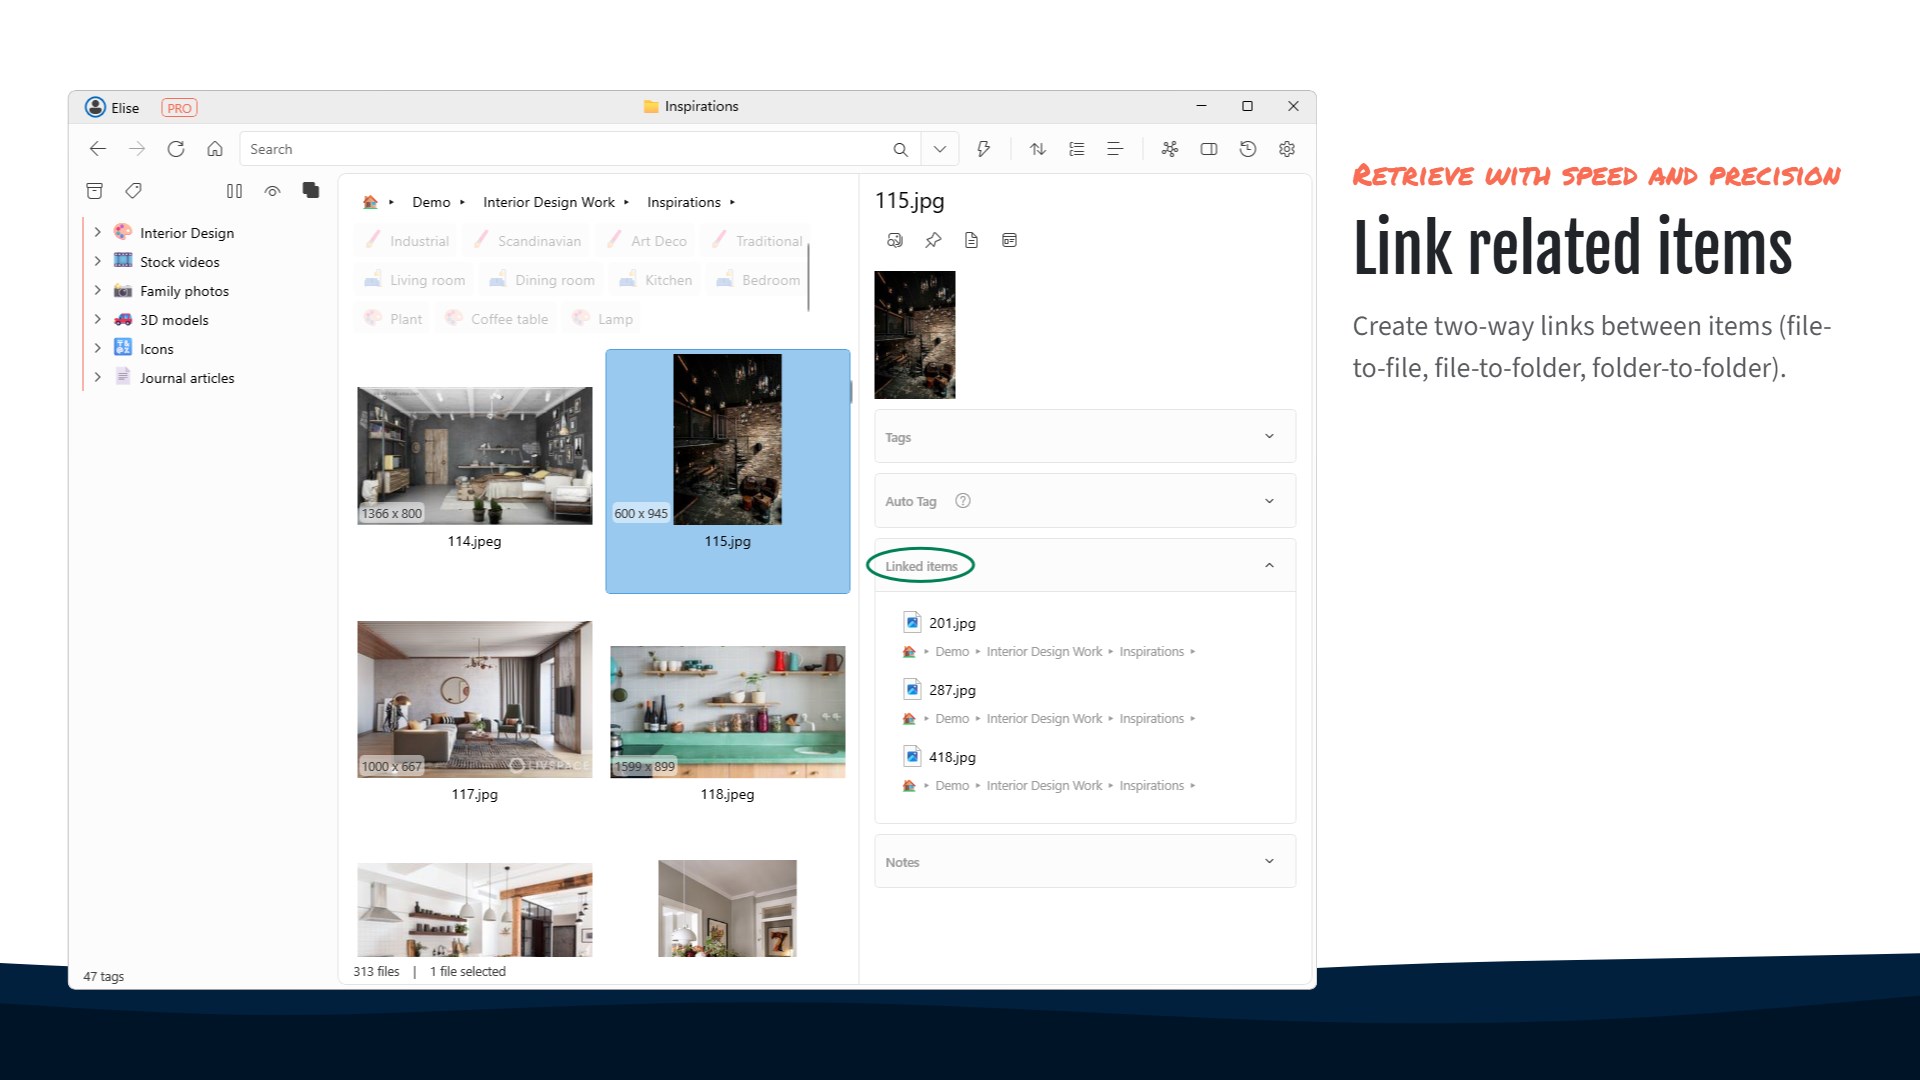1920x1080 pixels.
Task: Open search options dropdown arrow
Action: click(940, 149)
